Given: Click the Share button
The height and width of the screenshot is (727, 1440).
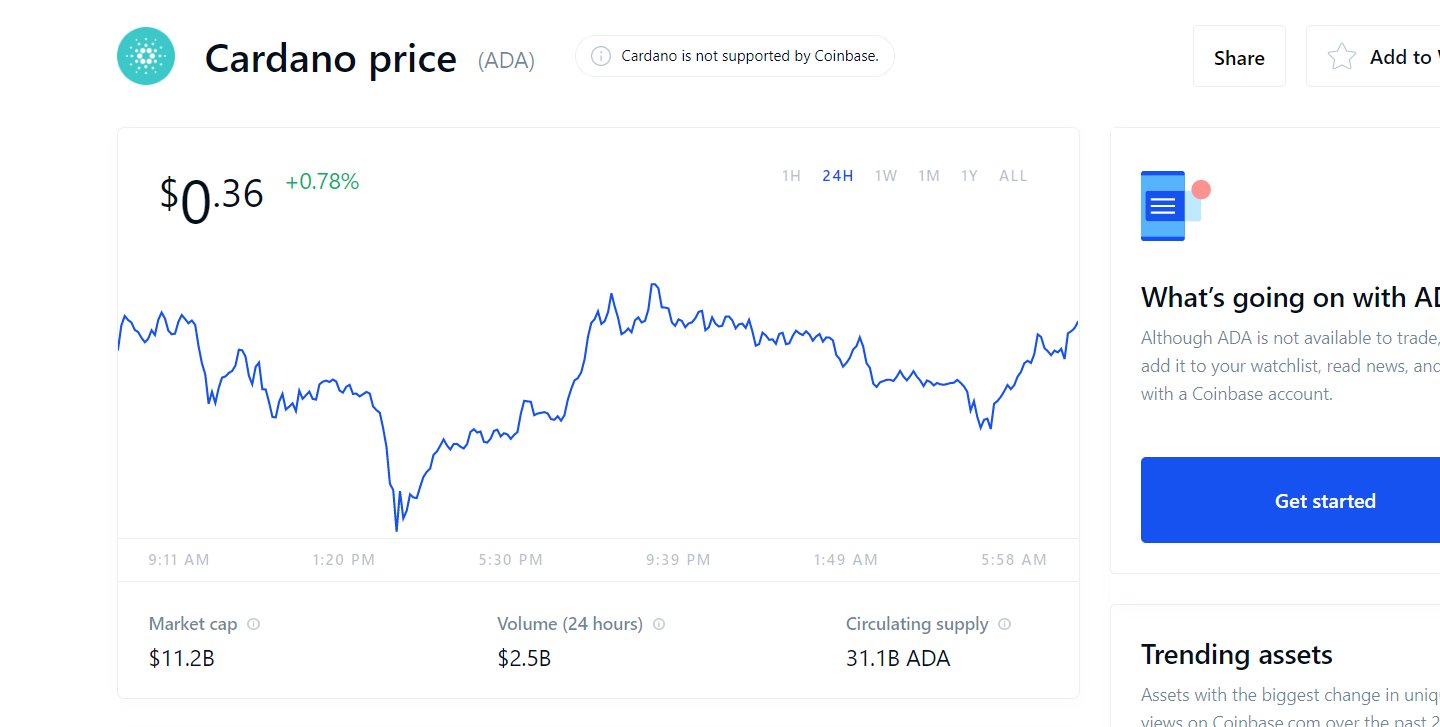Looking at the screenshot, I should click(x=1239, y=57).
